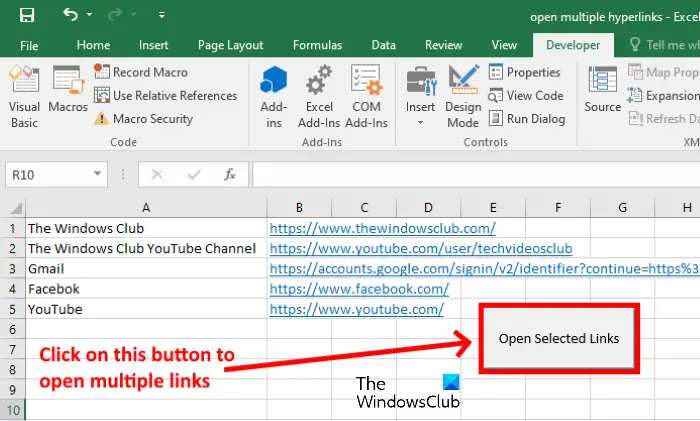The height and width of the screenshot is (421, 700).
Task: Select column B header
Action: click(299, 208)
